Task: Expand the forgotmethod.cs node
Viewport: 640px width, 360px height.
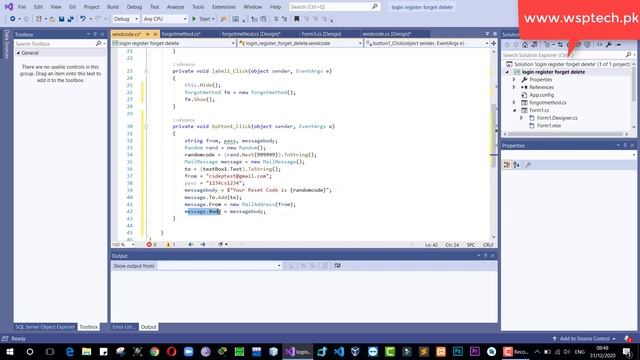Action: tap(514, 102)
